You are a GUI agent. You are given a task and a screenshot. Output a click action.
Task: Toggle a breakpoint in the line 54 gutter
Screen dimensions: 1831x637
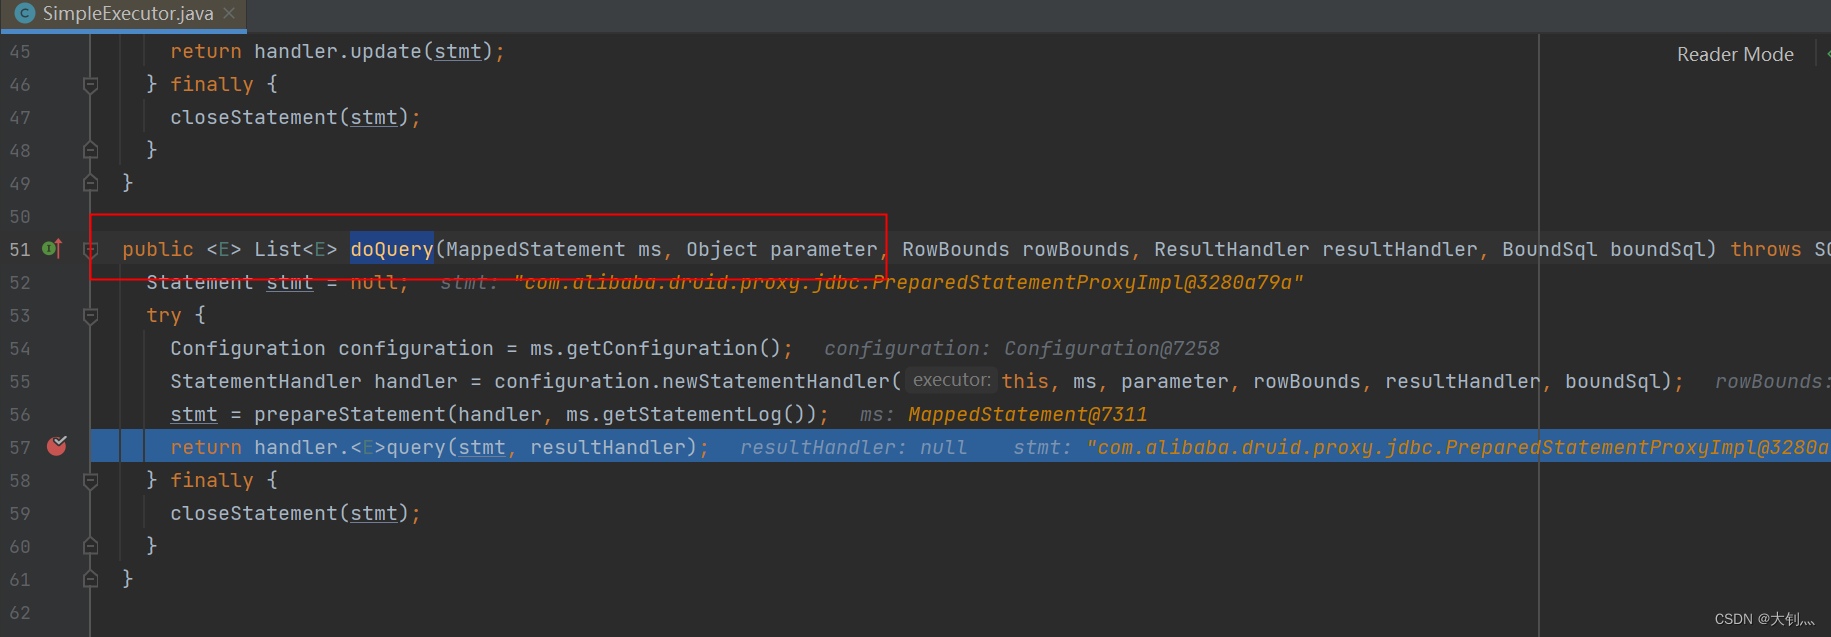(56, 348)
